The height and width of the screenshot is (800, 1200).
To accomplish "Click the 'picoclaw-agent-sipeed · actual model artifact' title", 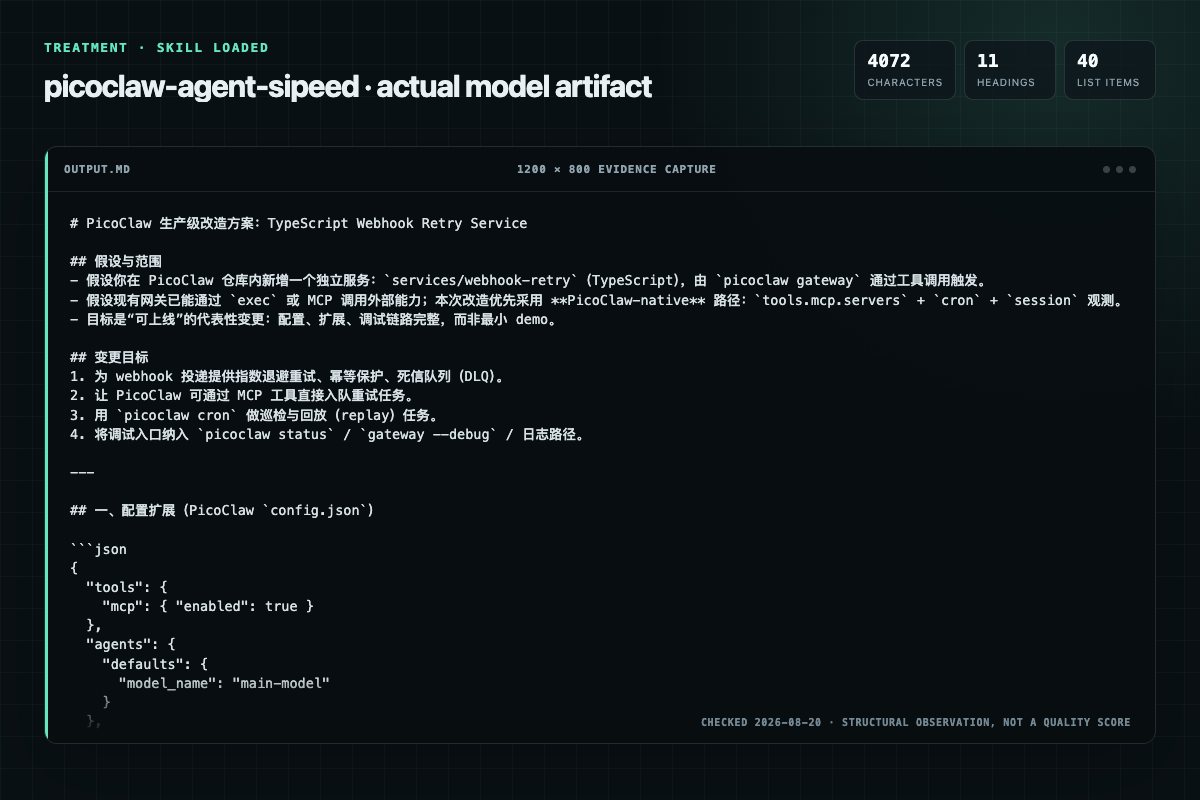I will (348, 87).
